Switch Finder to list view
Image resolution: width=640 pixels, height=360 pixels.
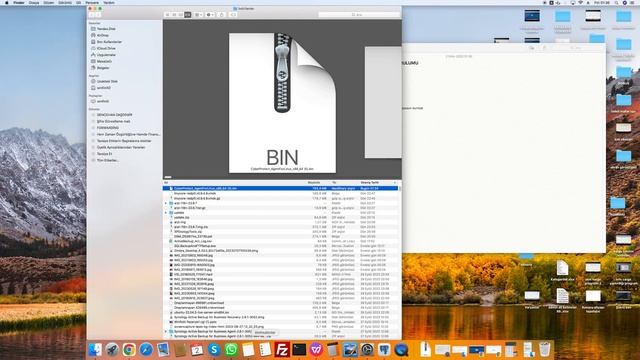pyautogui.click(x=174, y=15)
